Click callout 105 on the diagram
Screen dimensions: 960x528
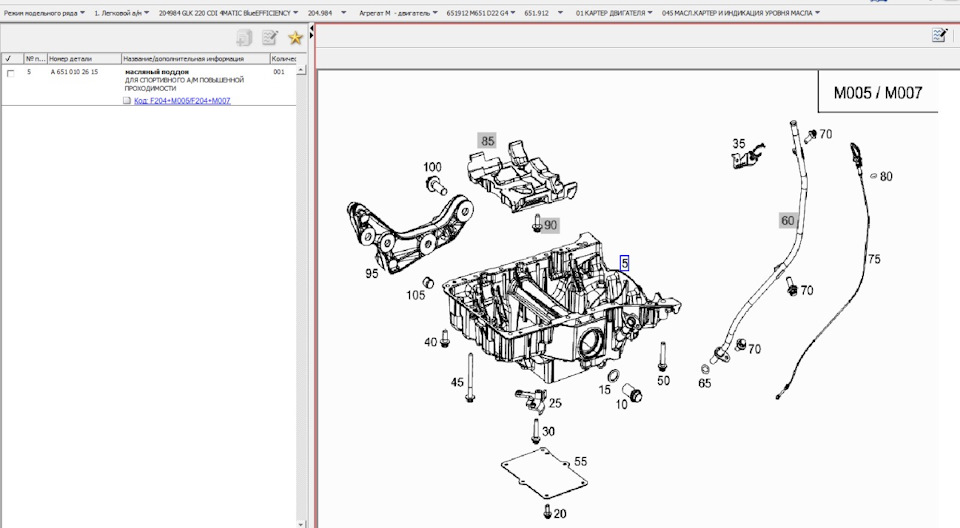(416, 295)
